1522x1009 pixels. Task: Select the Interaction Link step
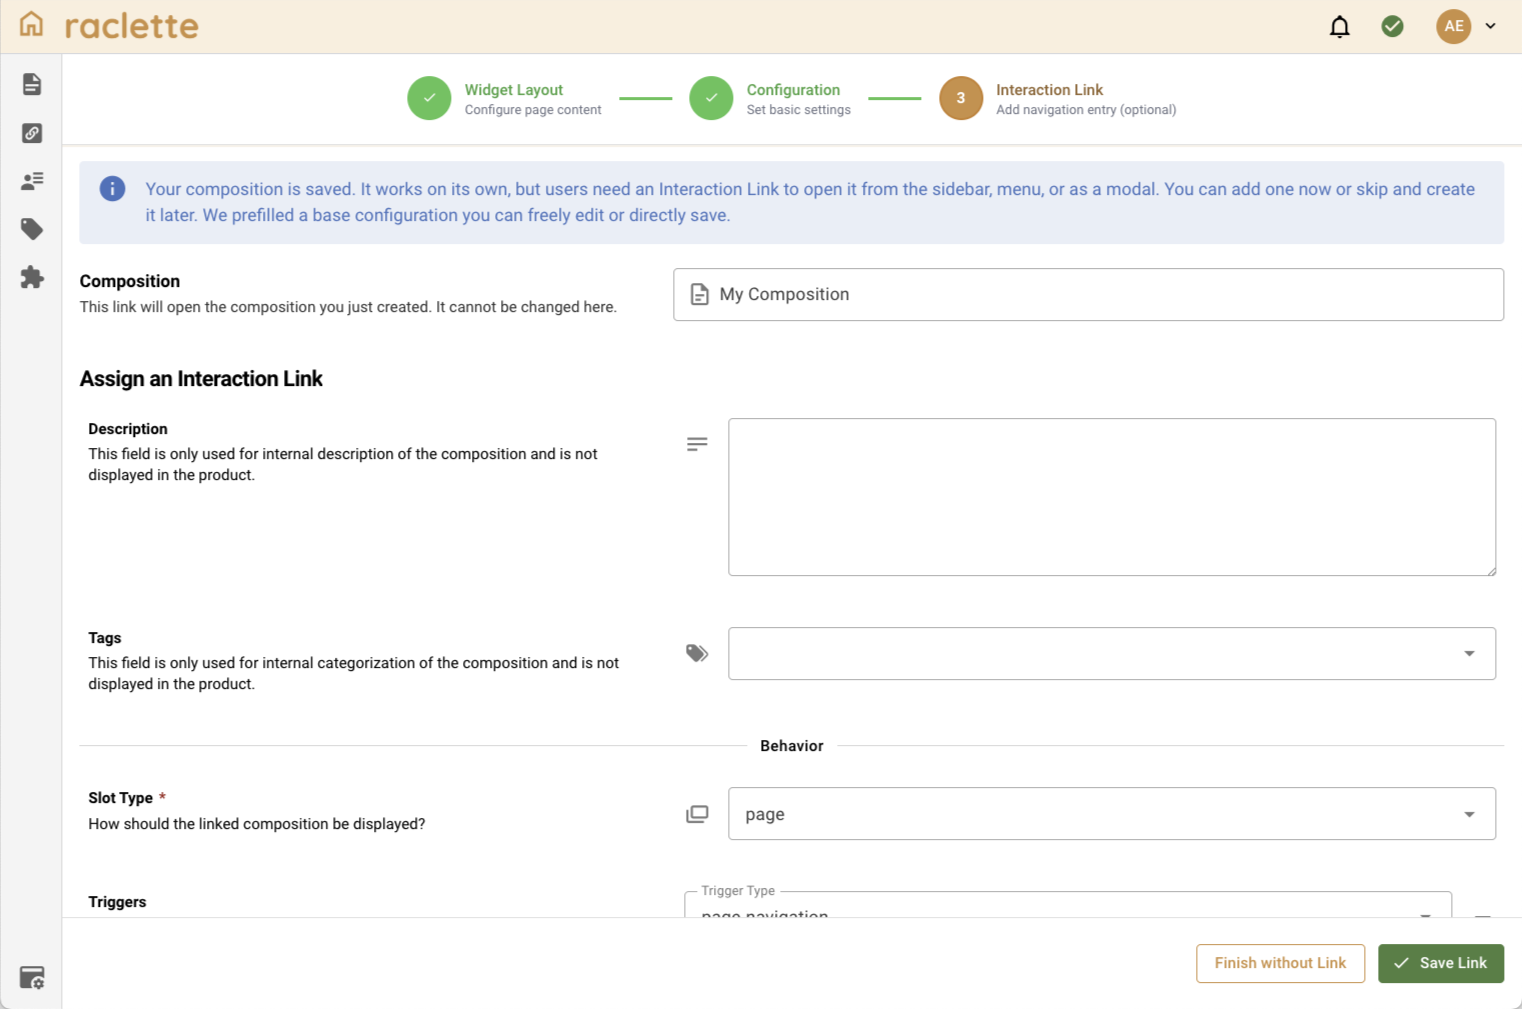1058,98
